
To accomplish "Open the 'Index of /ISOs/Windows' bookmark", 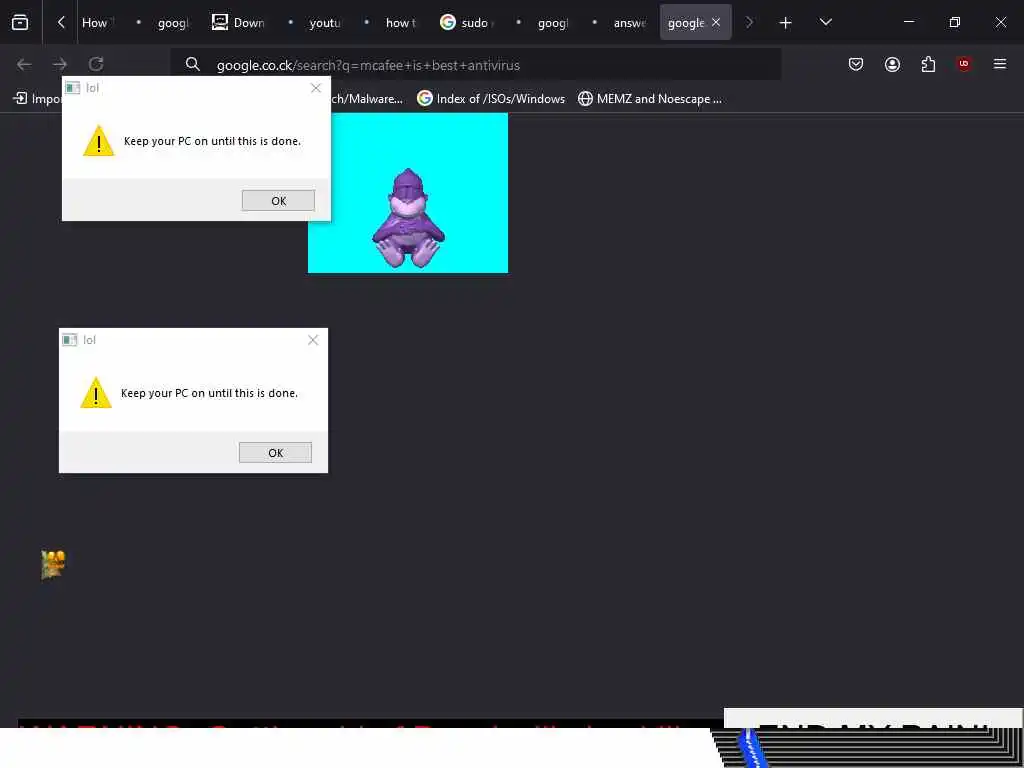I will click(x=491, y=99).
